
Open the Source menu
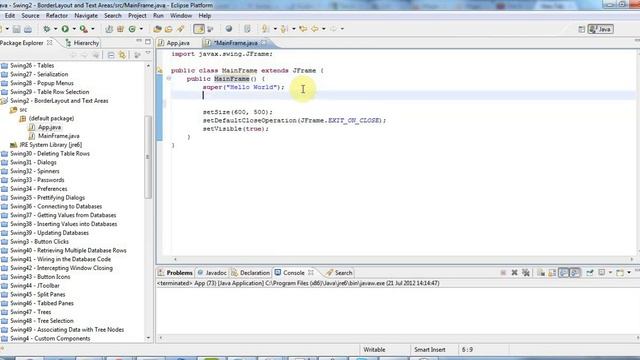click(x=30, y=16)
